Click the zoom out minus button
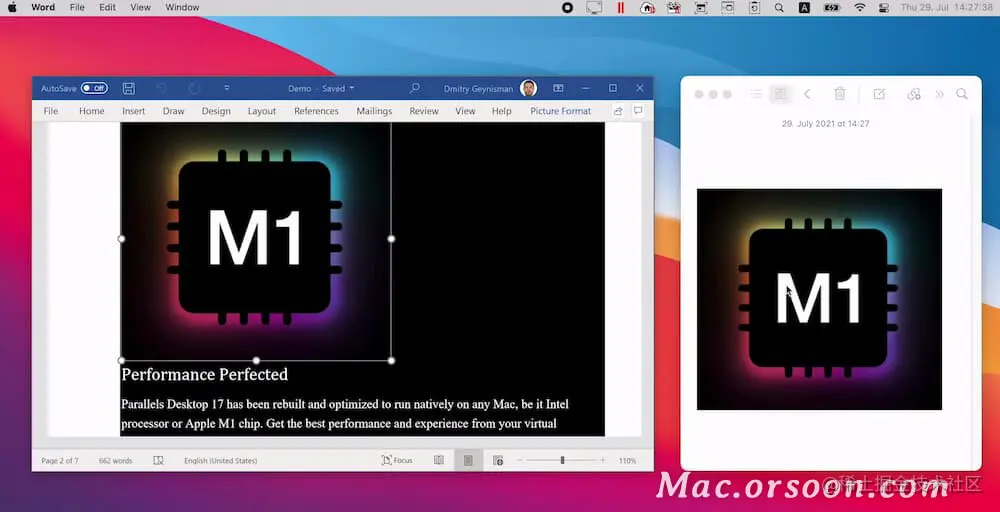Screen dimensions: 1000x512 tap(520, 460)
